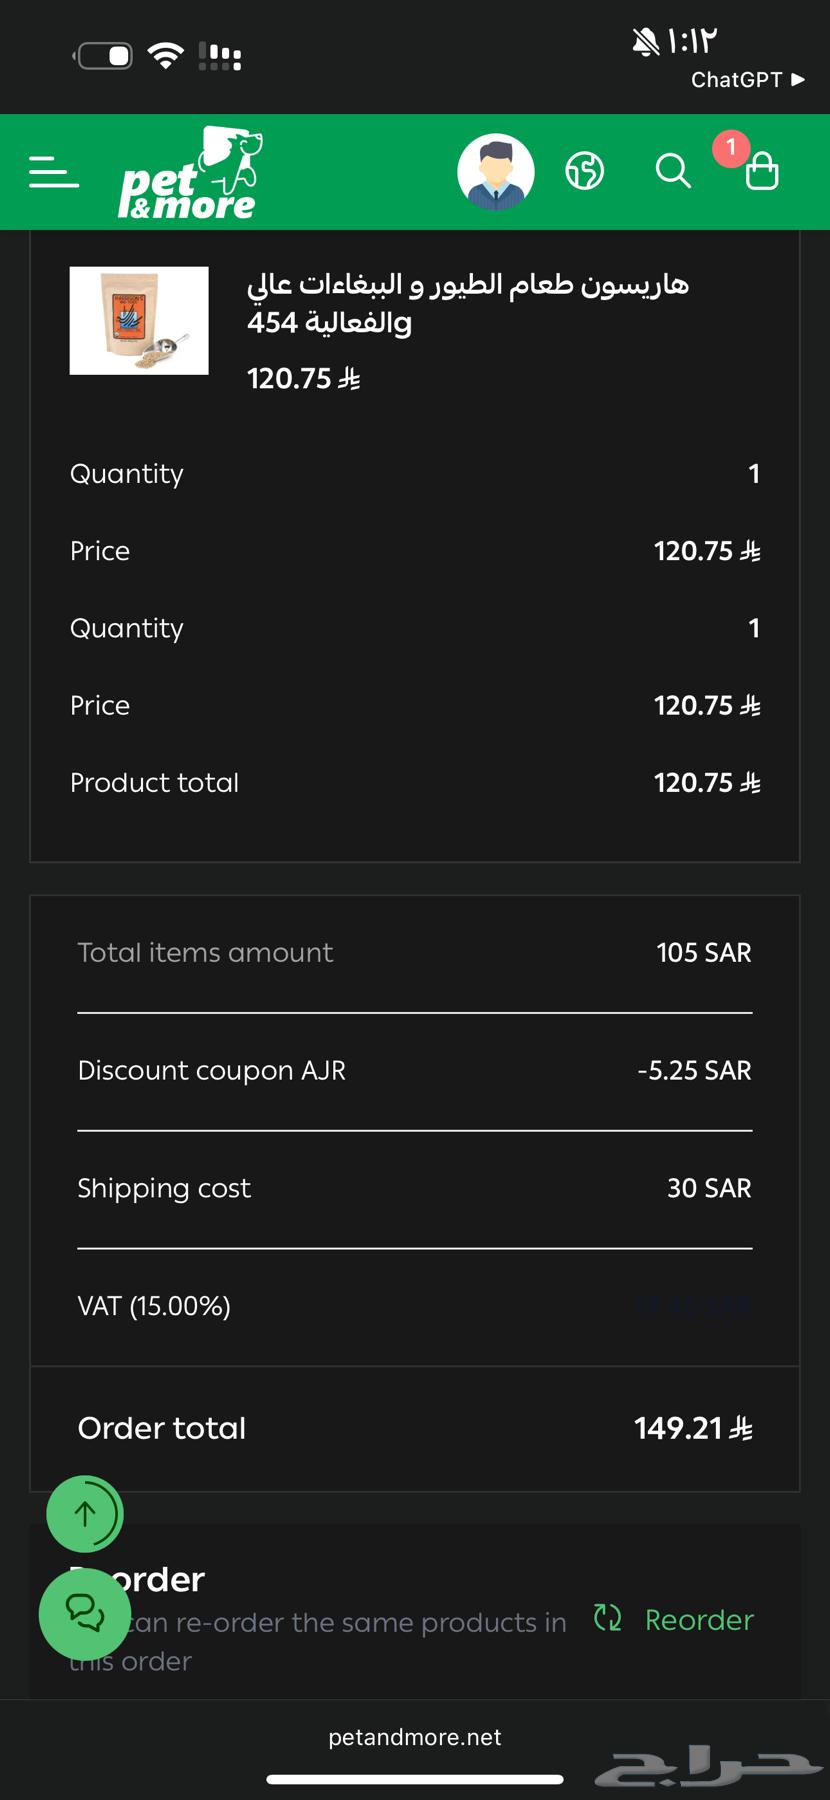Open the live chat bubble

pyautogui.click(x=85, y=1613)
